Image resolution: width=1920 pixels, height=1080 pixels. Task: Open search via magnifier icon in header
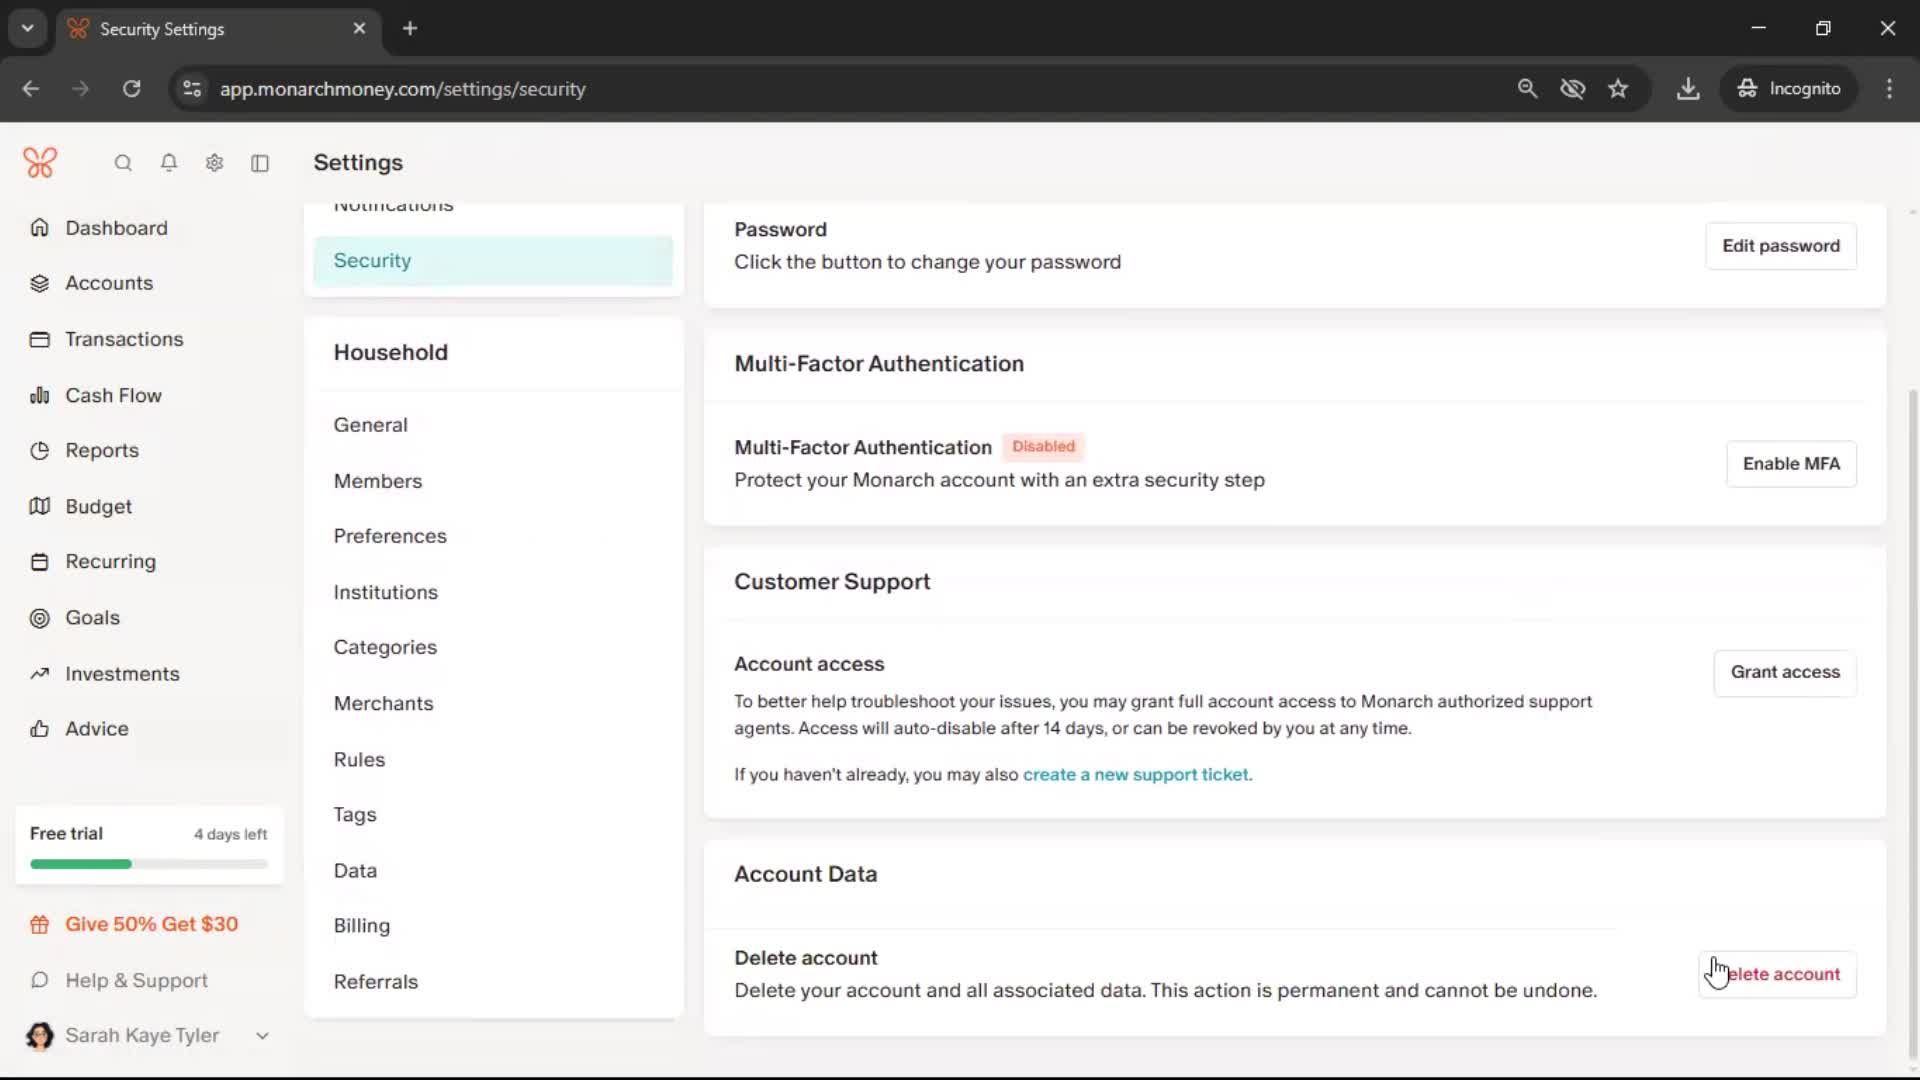pyautogui.click(x=123, y=163)
